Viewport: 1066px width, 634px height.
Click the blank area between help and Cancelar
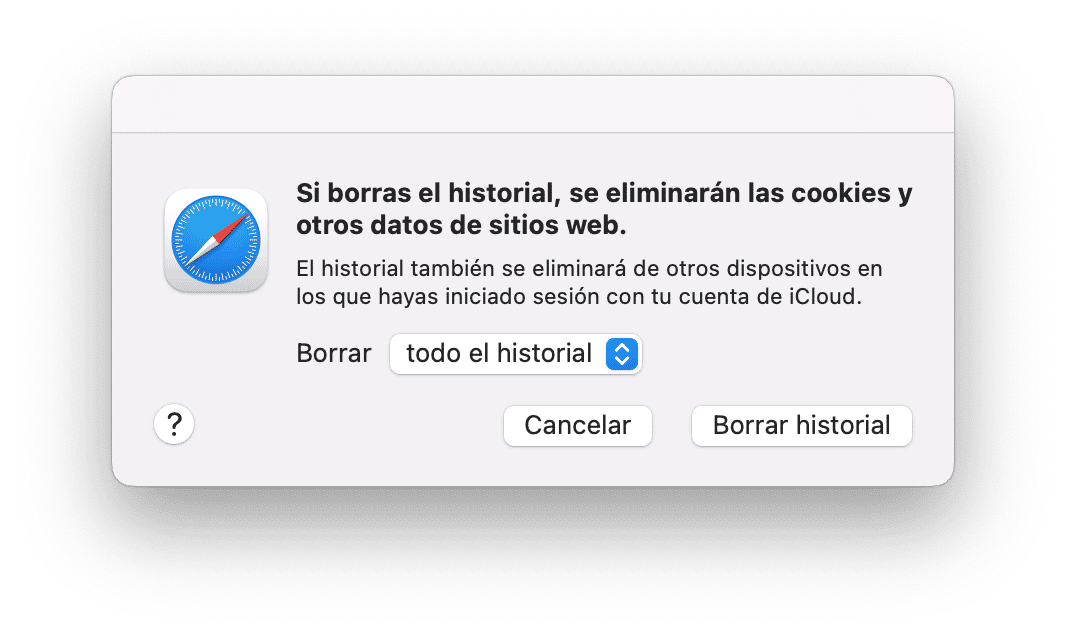[348, 425]
